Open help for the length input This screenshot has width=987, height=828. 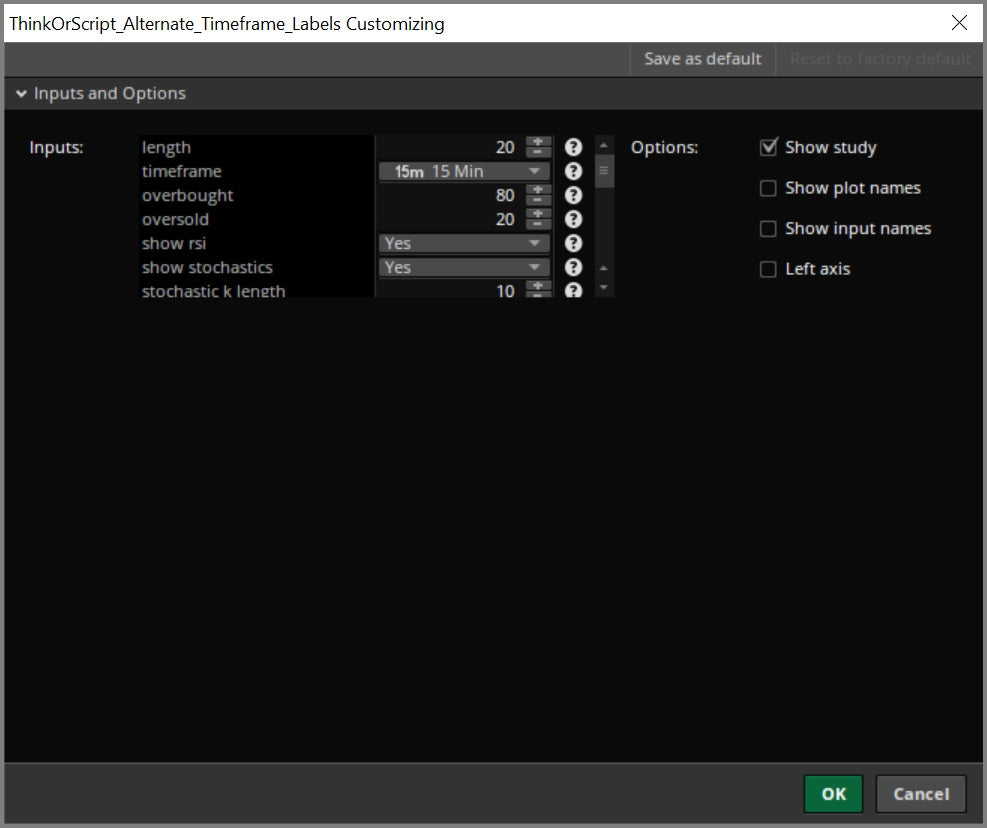tap(573, 147)
